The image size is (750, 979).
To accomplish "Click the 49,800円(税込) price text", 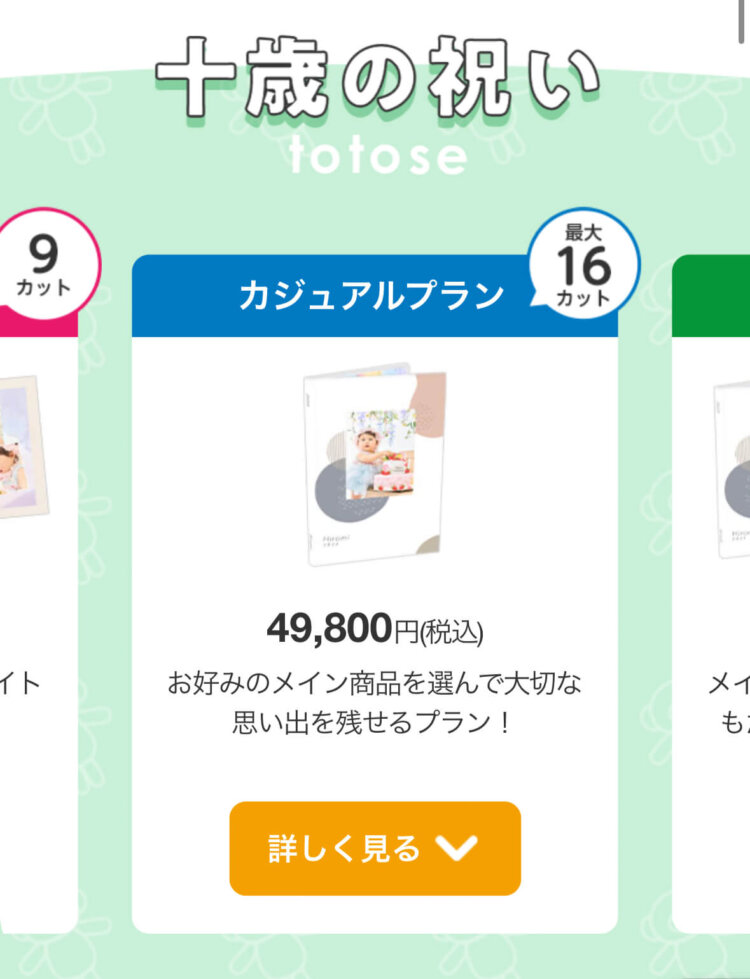I will click(375, 629).
